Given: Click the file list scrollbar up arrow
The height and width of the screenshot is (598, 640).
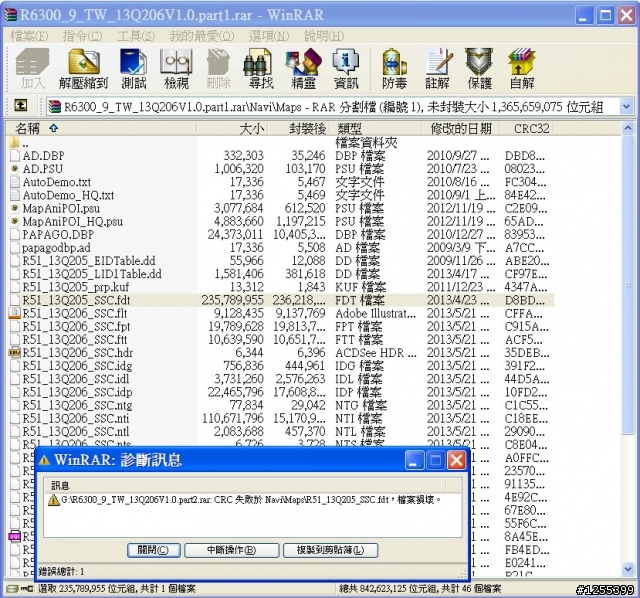Looking at the screenshot, I should (628, 128).
